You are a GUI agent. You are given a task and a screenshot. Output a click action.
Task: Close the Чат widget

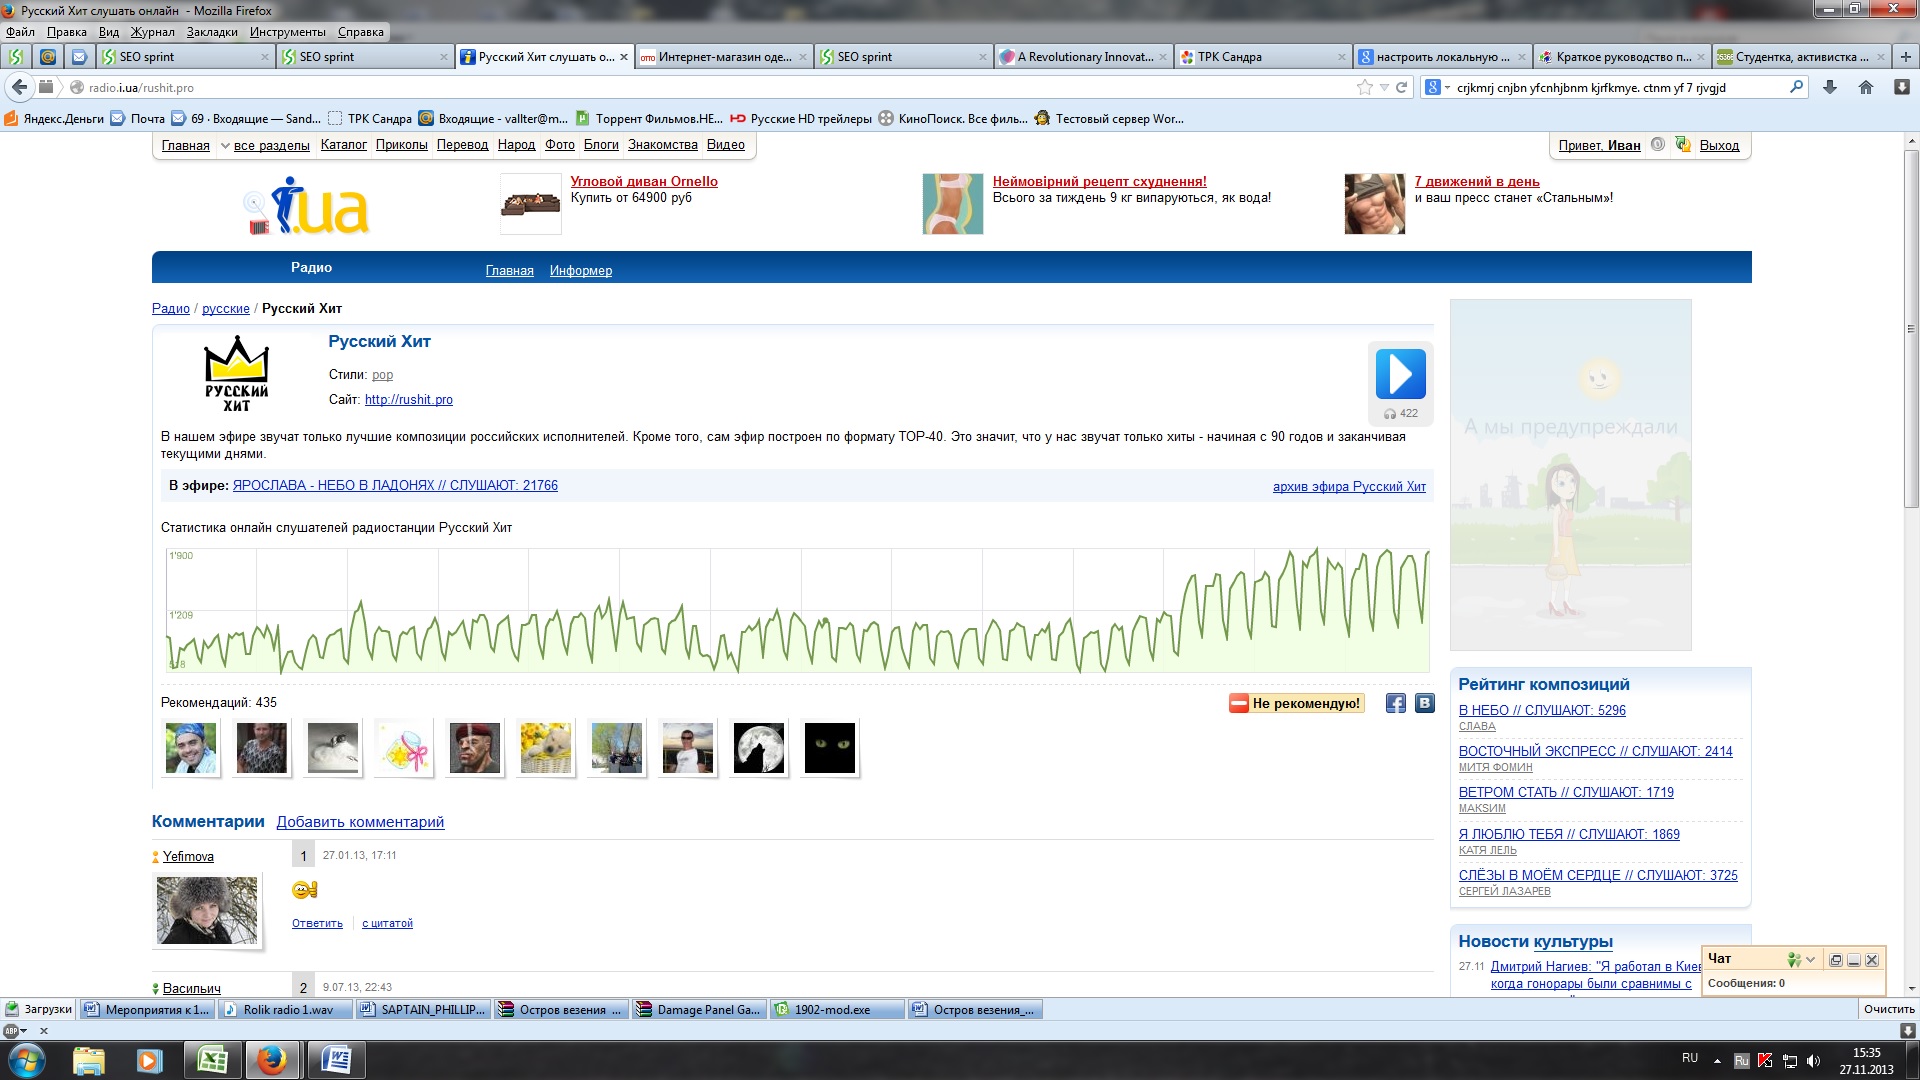(1872, 960)
